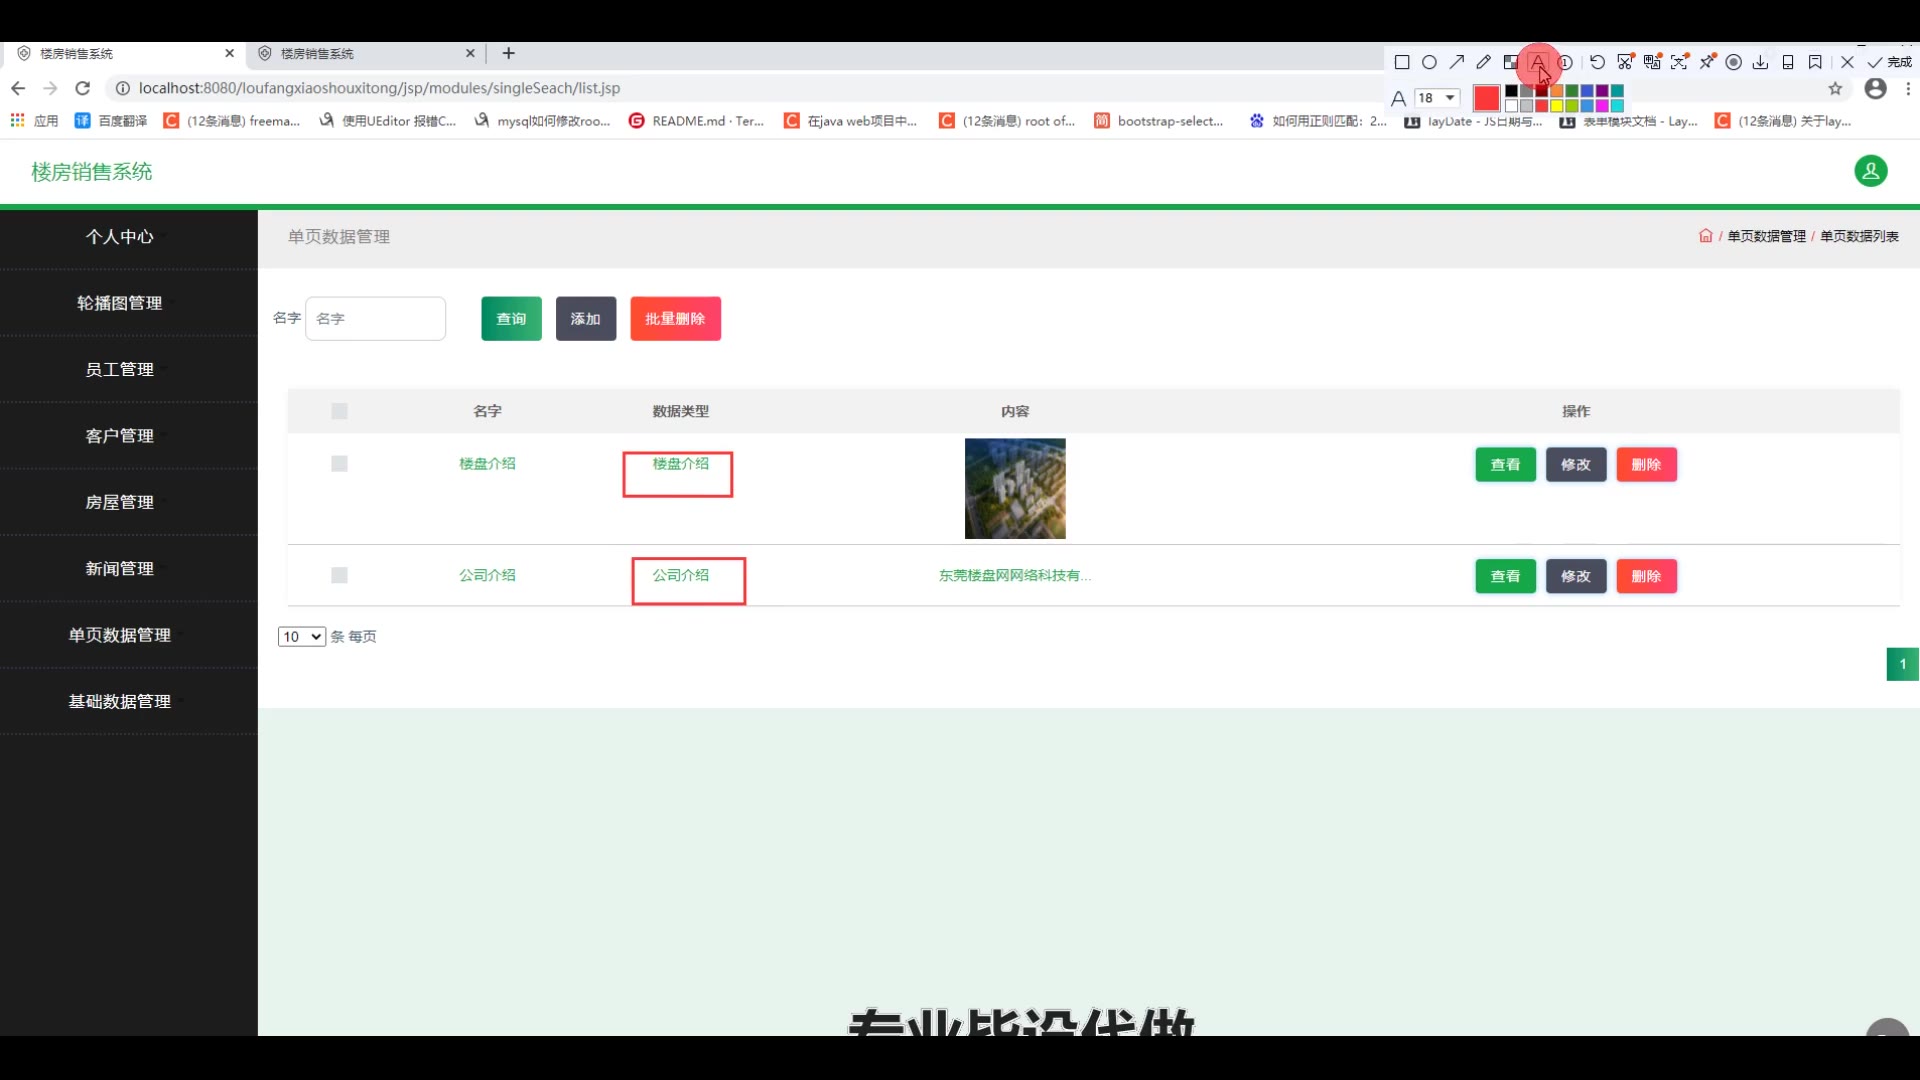Select the rectangle annotation tool
This screenshot has height=1080, width=1920.
point(1402,62)
